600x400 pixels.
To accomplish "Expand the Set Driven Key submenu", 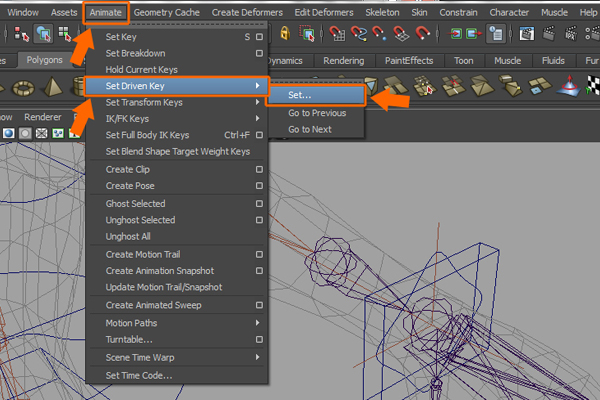I will (x=176, y=86).
